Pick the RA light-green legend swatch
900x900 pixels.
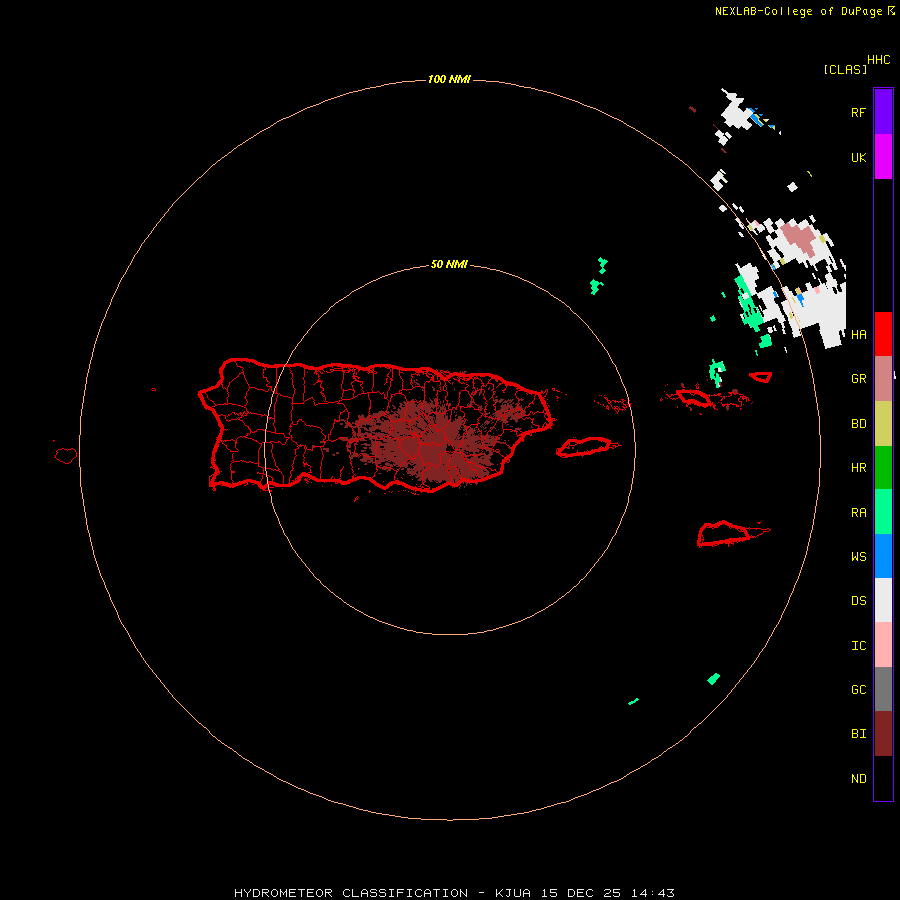pos(883,512)
